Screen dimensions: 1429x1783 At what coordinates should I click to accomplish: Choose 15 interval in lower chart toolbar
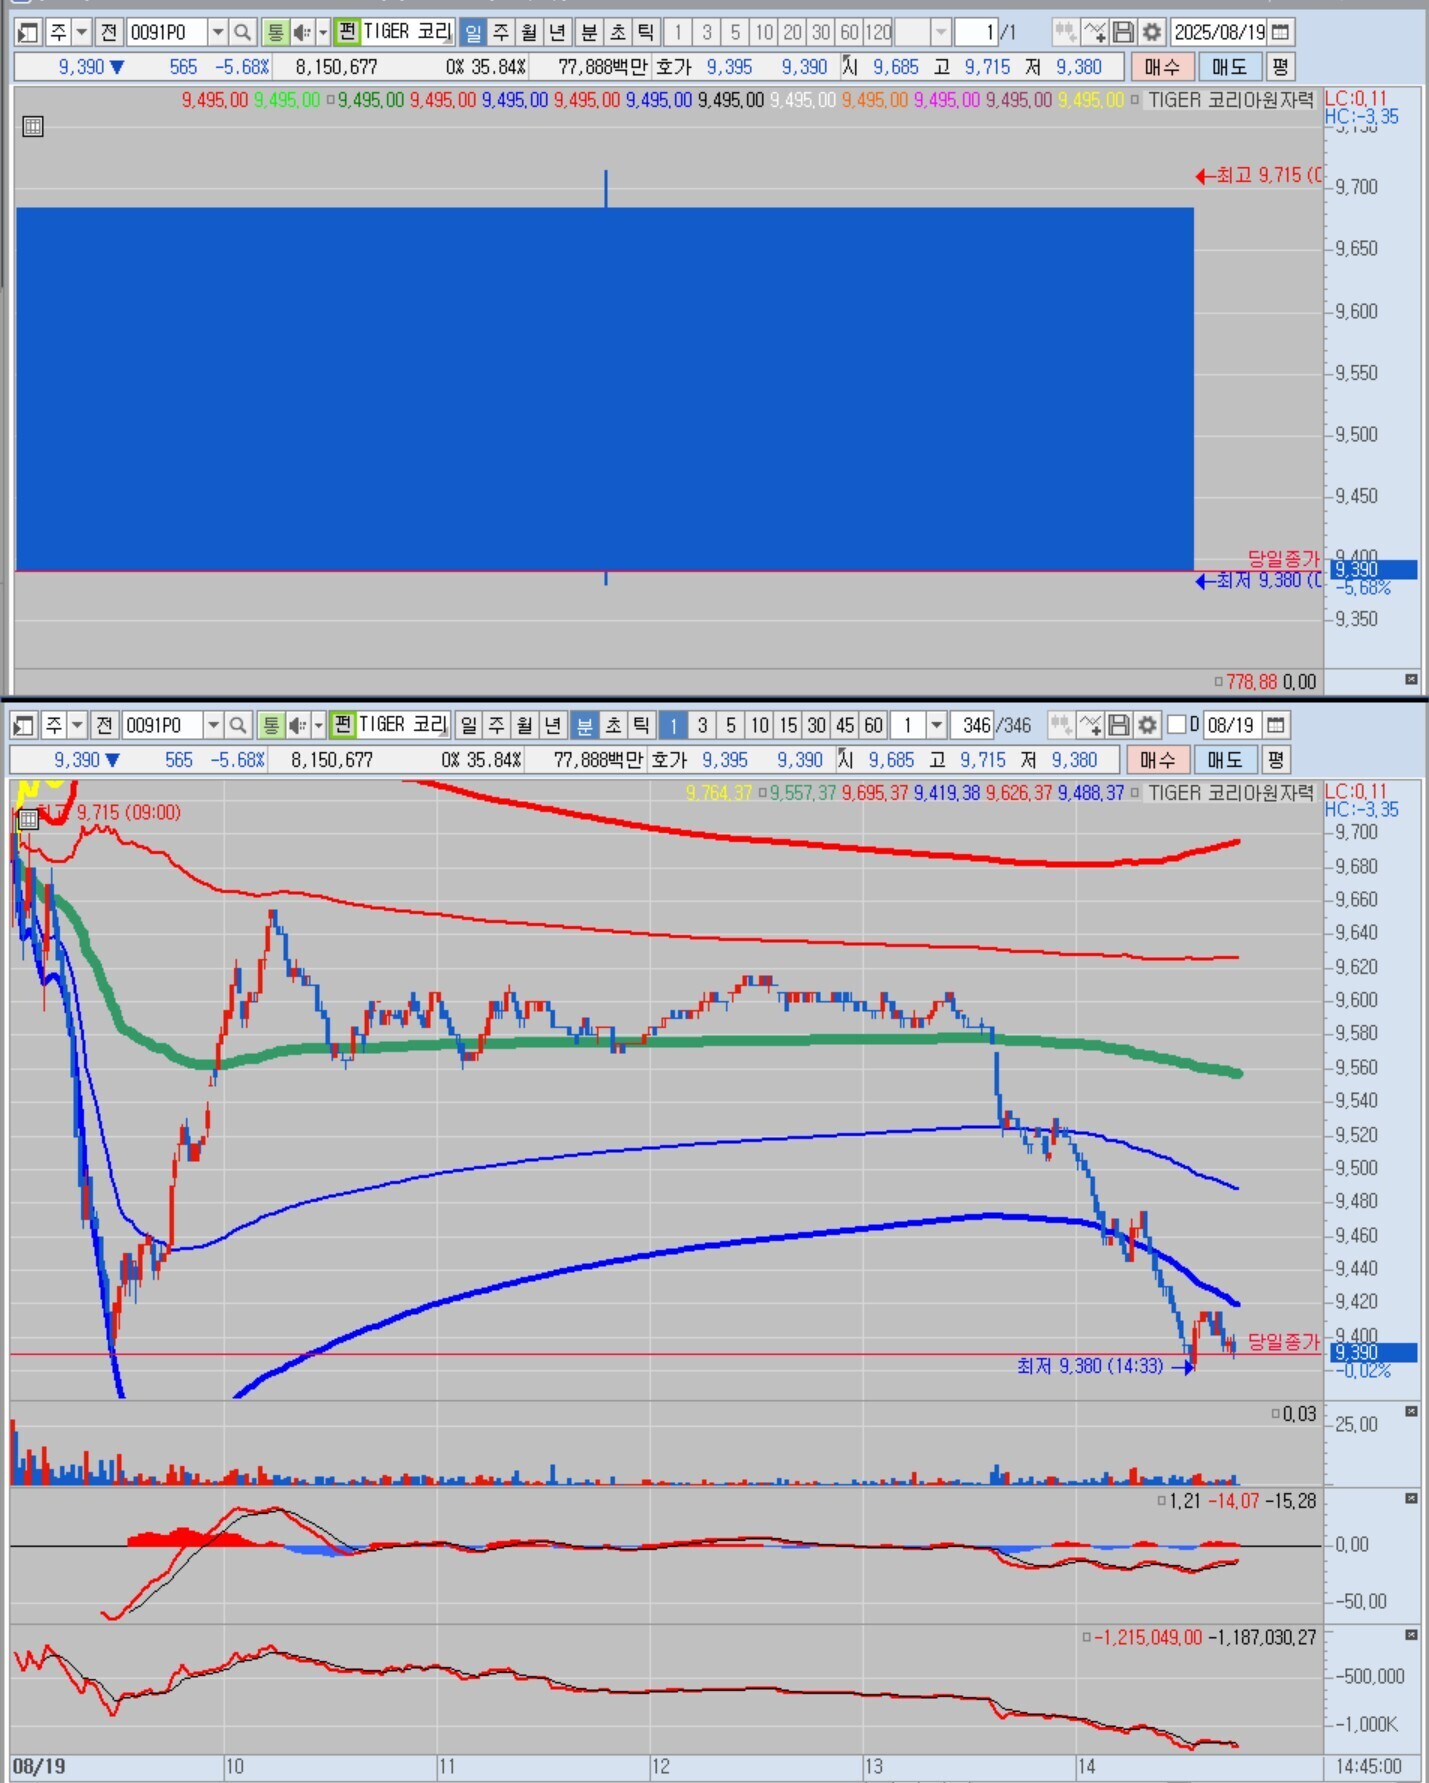point(788,725)
